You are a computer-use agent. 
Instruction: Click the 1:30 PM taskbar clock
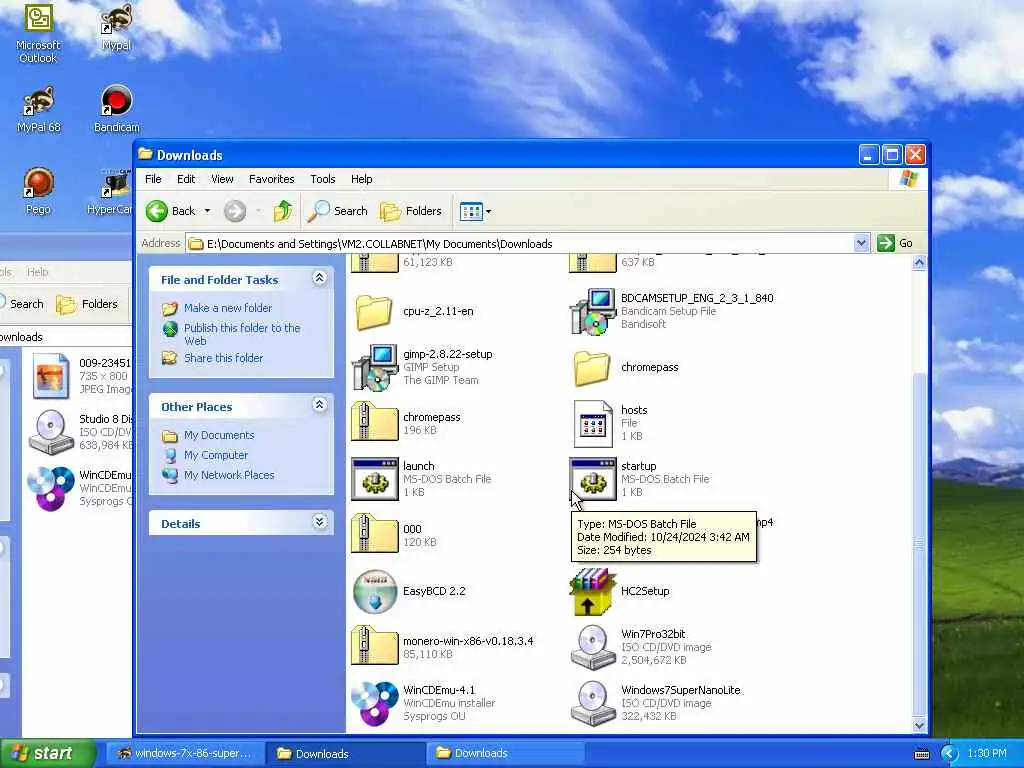(x=987, y=753)
